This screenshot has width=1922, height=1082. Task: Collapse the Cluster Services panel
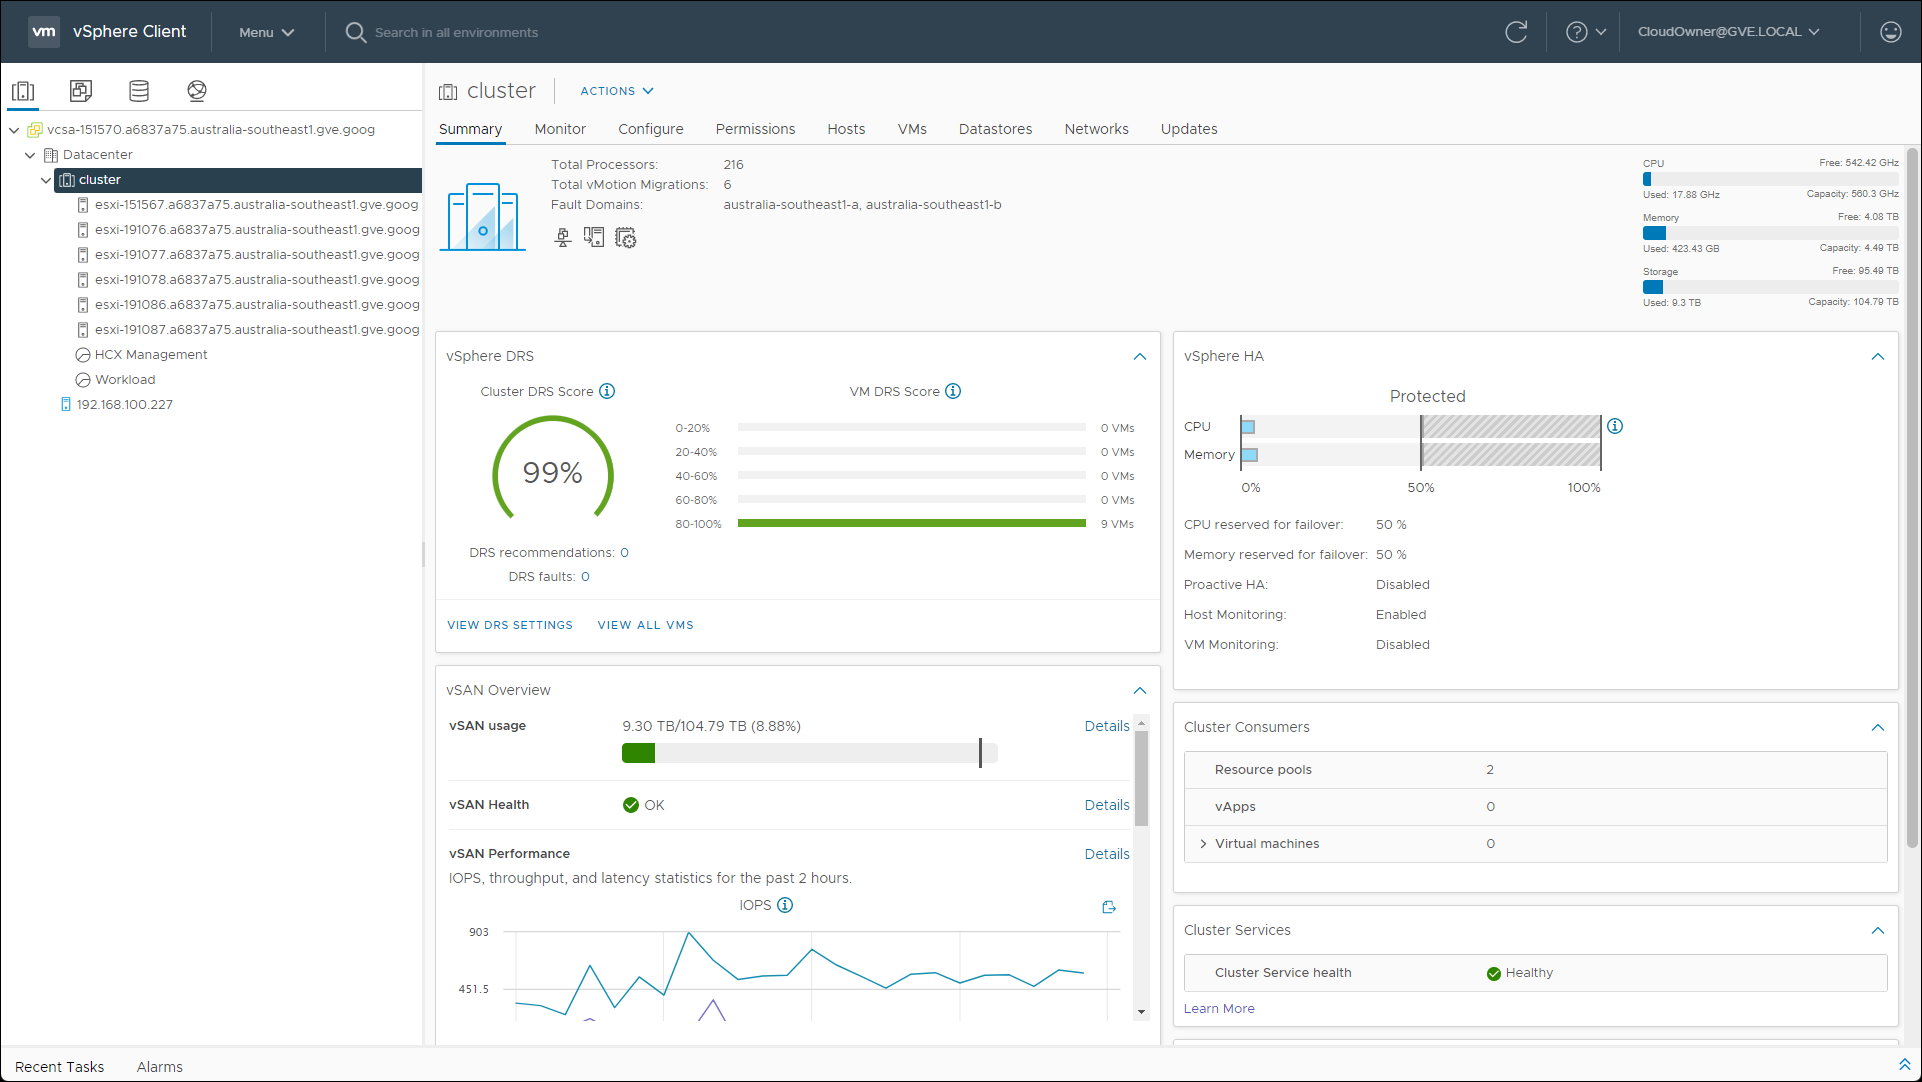1878,931
